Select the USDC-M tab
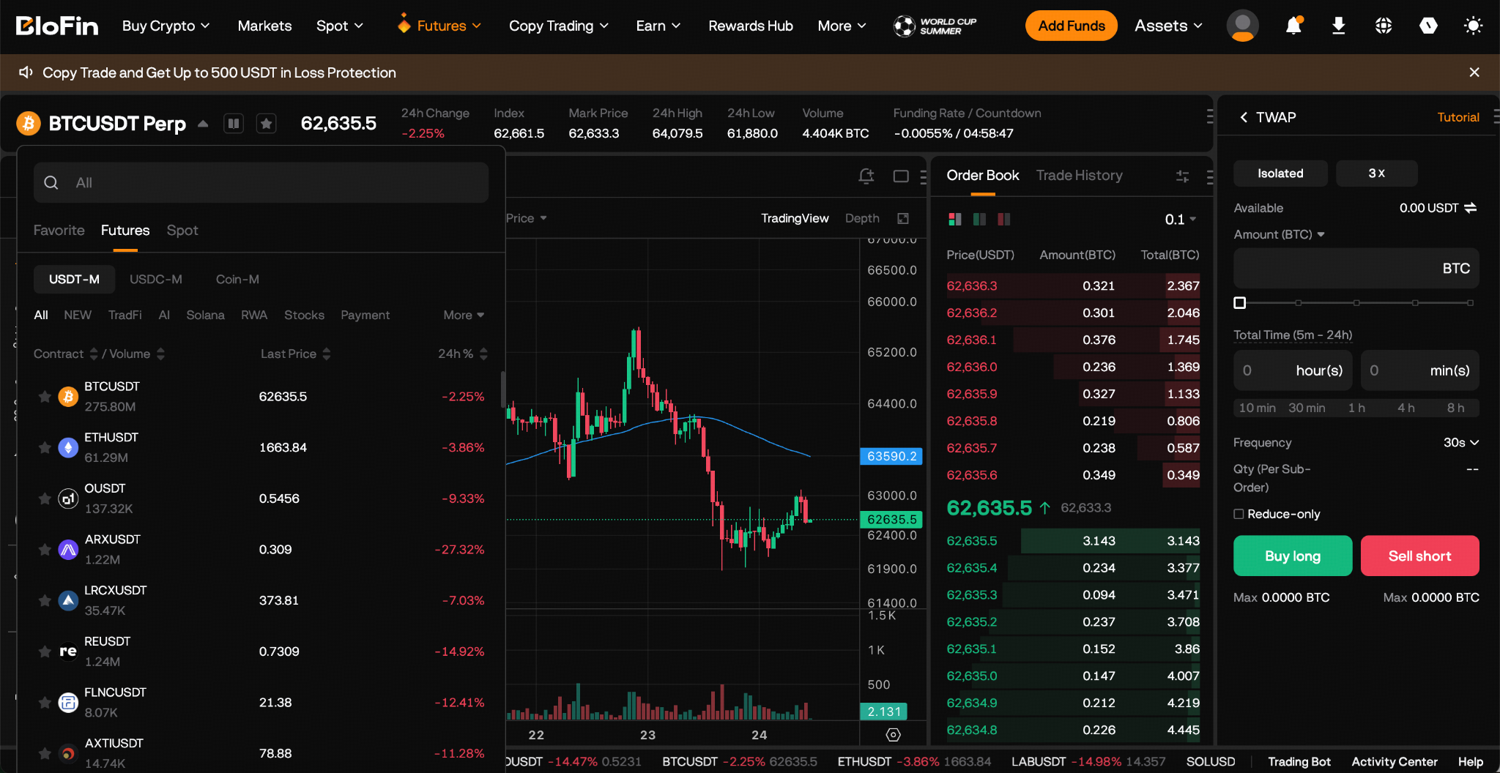Image resolution: width=1500 pixels, height=773 pixels. 156,279
